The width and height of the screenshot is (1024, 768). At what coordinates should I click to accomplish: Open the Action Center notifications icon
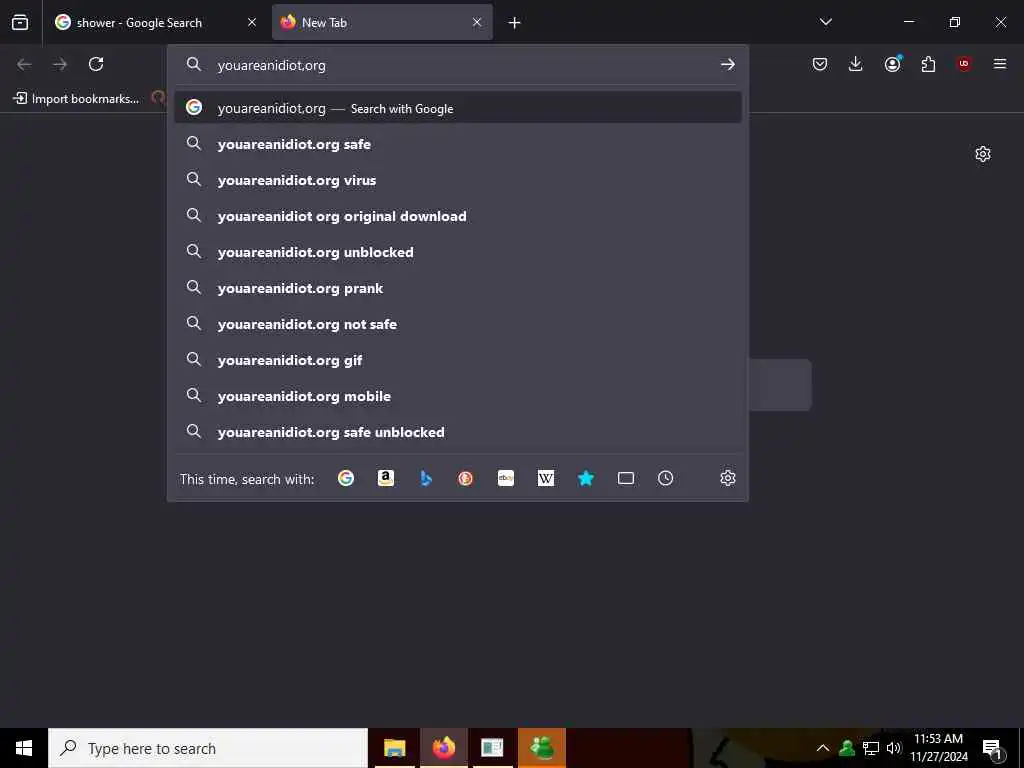(x=992, y=748)
